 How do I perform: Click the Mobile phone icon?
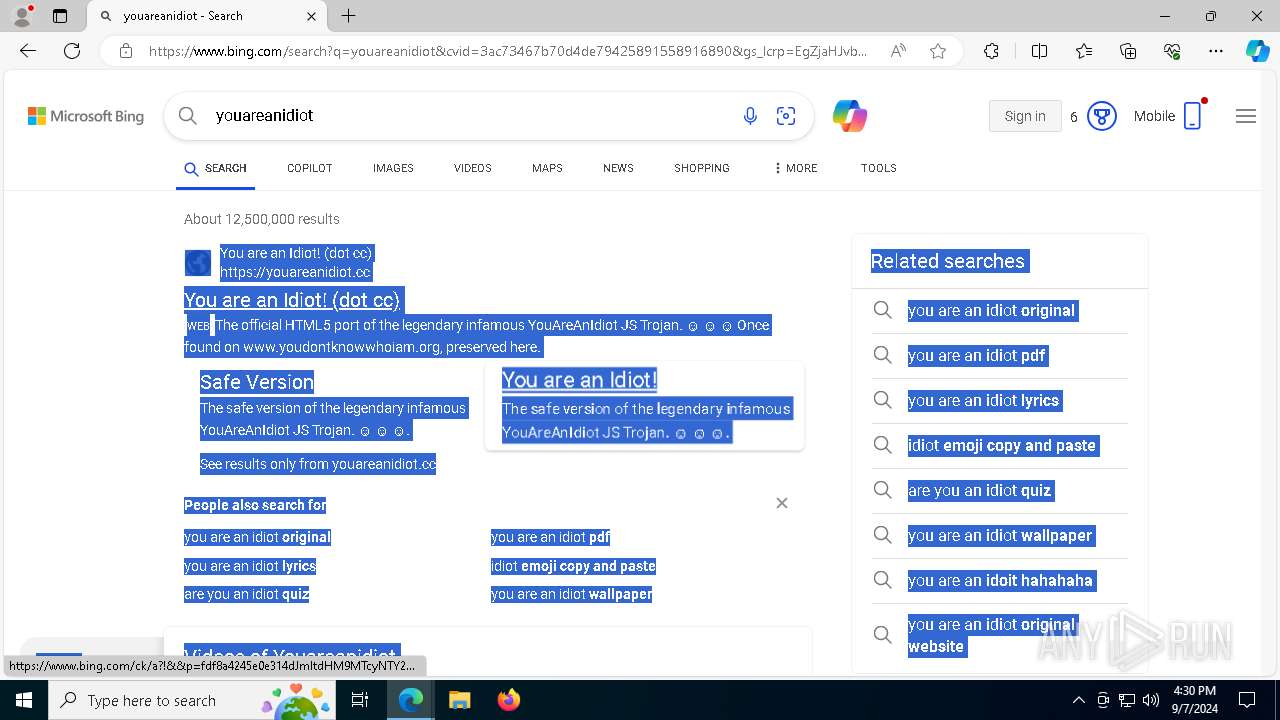(1192, 116)
